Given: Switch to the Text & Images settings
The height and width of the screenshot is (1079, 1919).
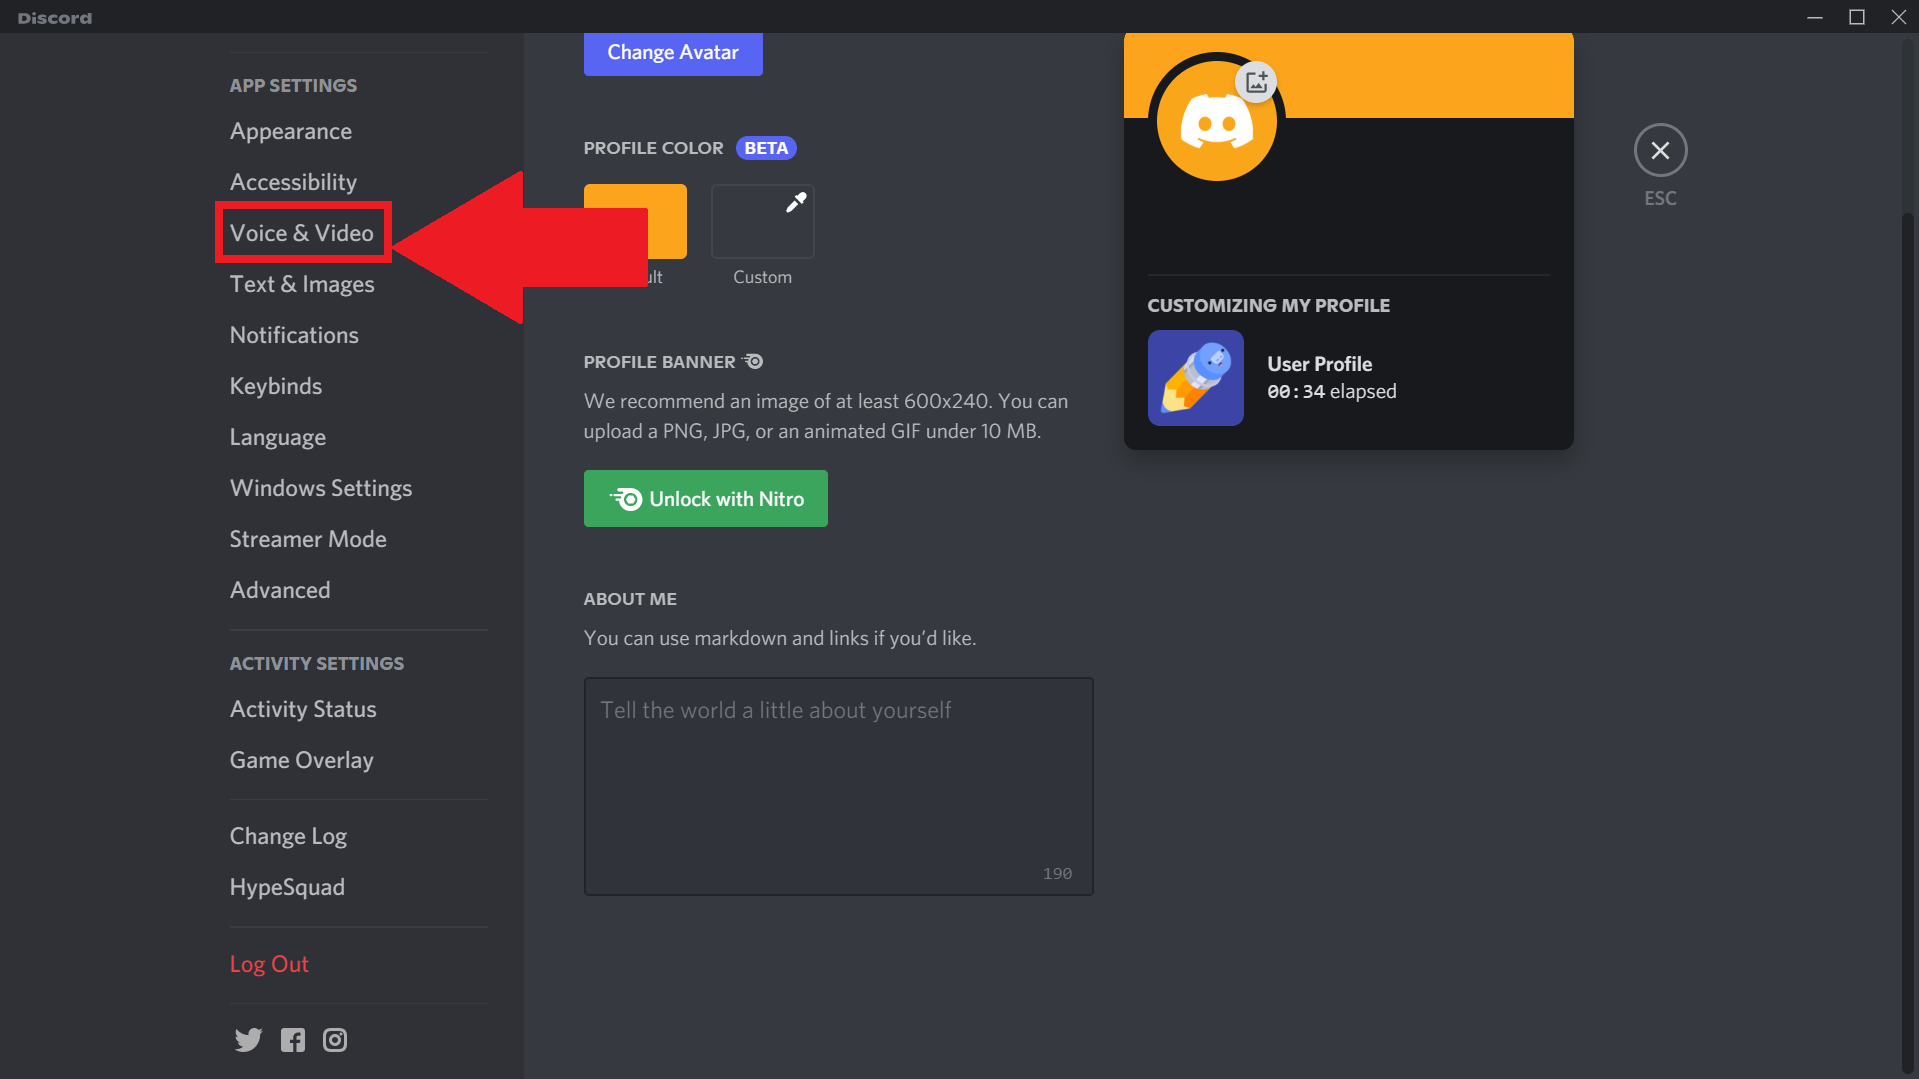Looking at the screenshot, I should pyautogui.click(x=301, y=284).
